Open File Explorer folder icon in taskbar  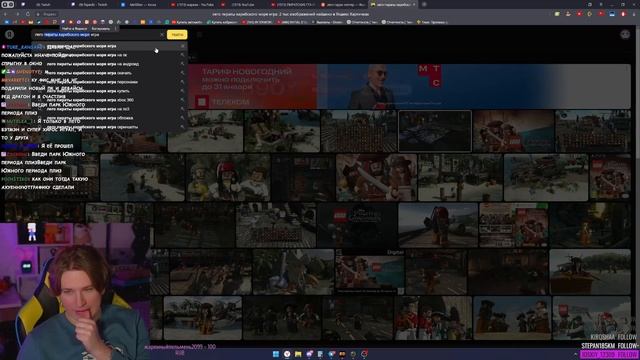[298, 354]
